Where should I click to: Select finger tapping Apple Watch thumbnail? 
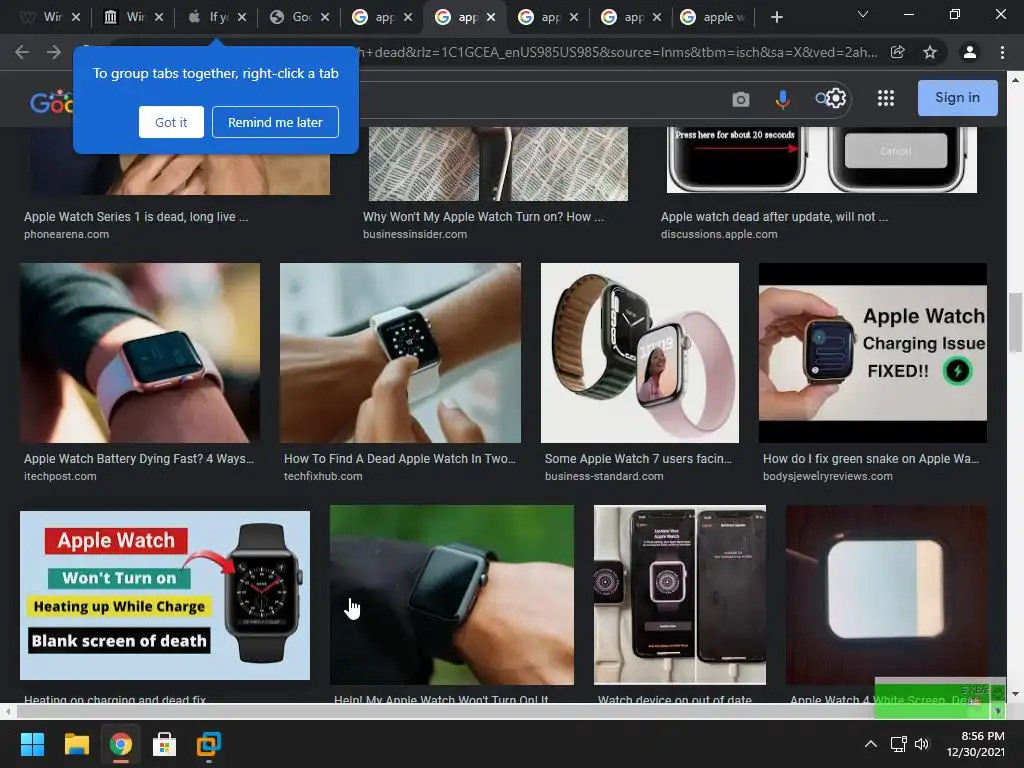click(x=400, y=353)
